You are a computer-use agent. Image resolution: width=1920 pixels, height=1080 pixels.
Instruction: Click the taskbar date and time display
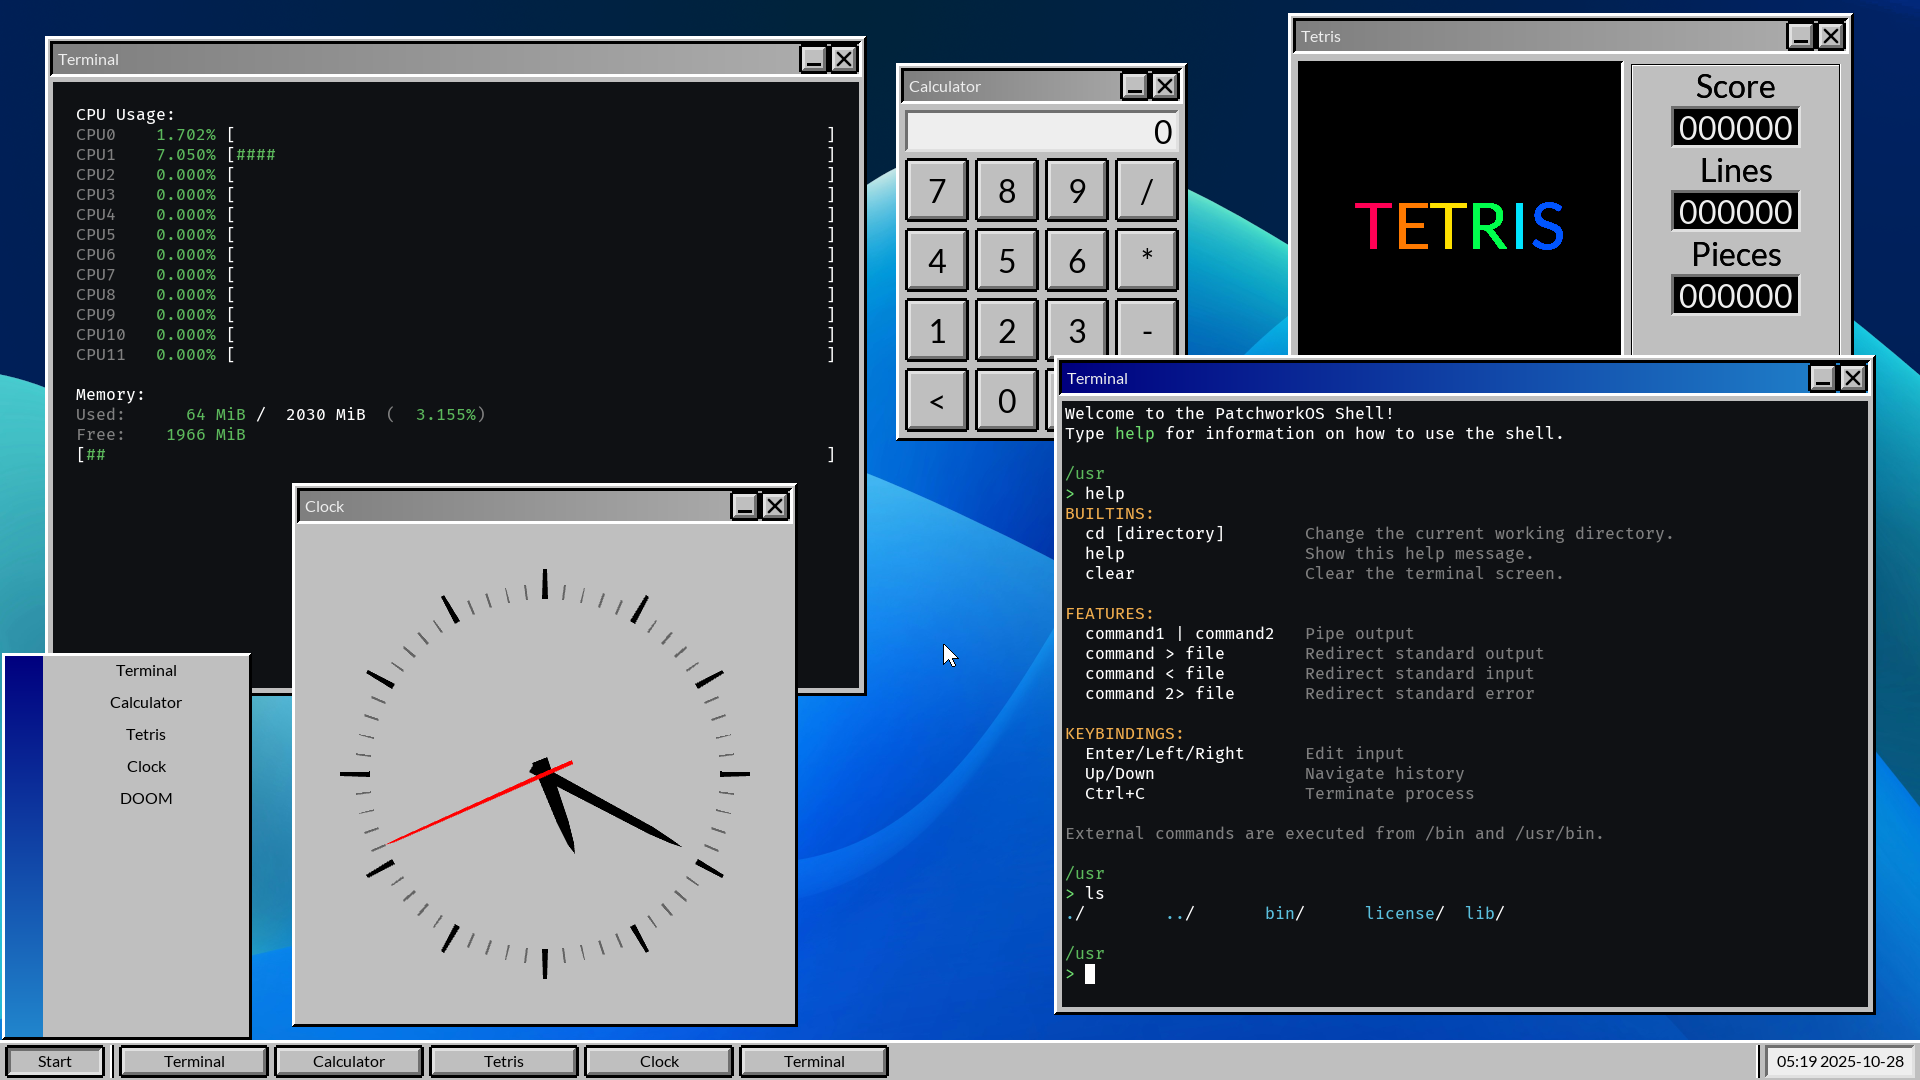(x=1839, y=1061)
